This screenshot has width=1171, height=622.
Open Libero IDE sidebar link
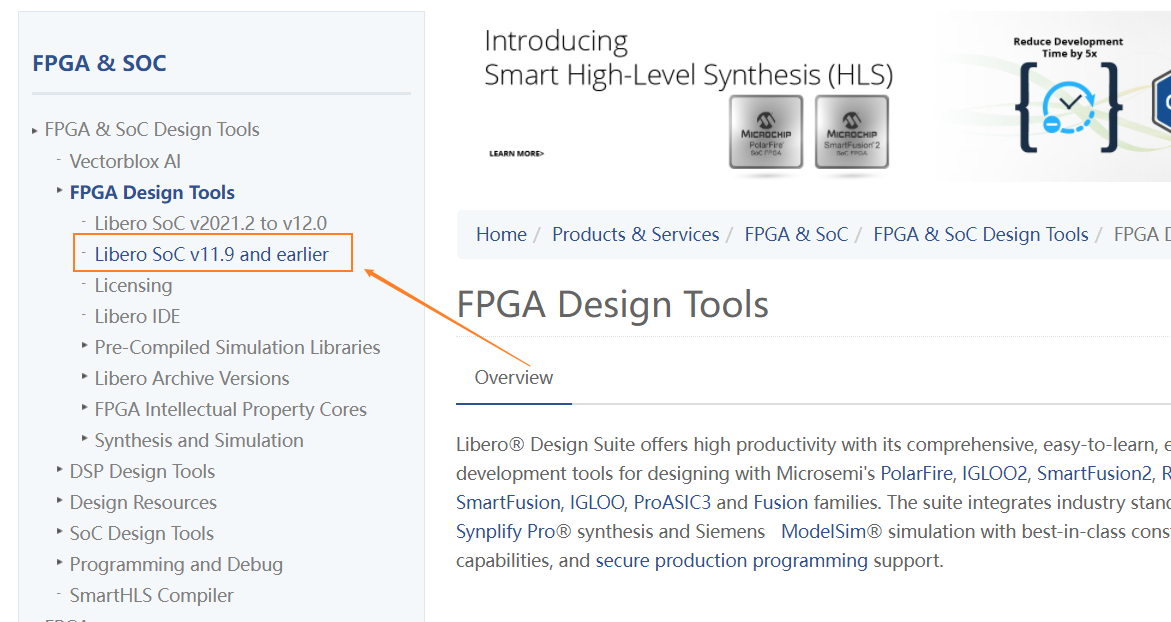137,317
